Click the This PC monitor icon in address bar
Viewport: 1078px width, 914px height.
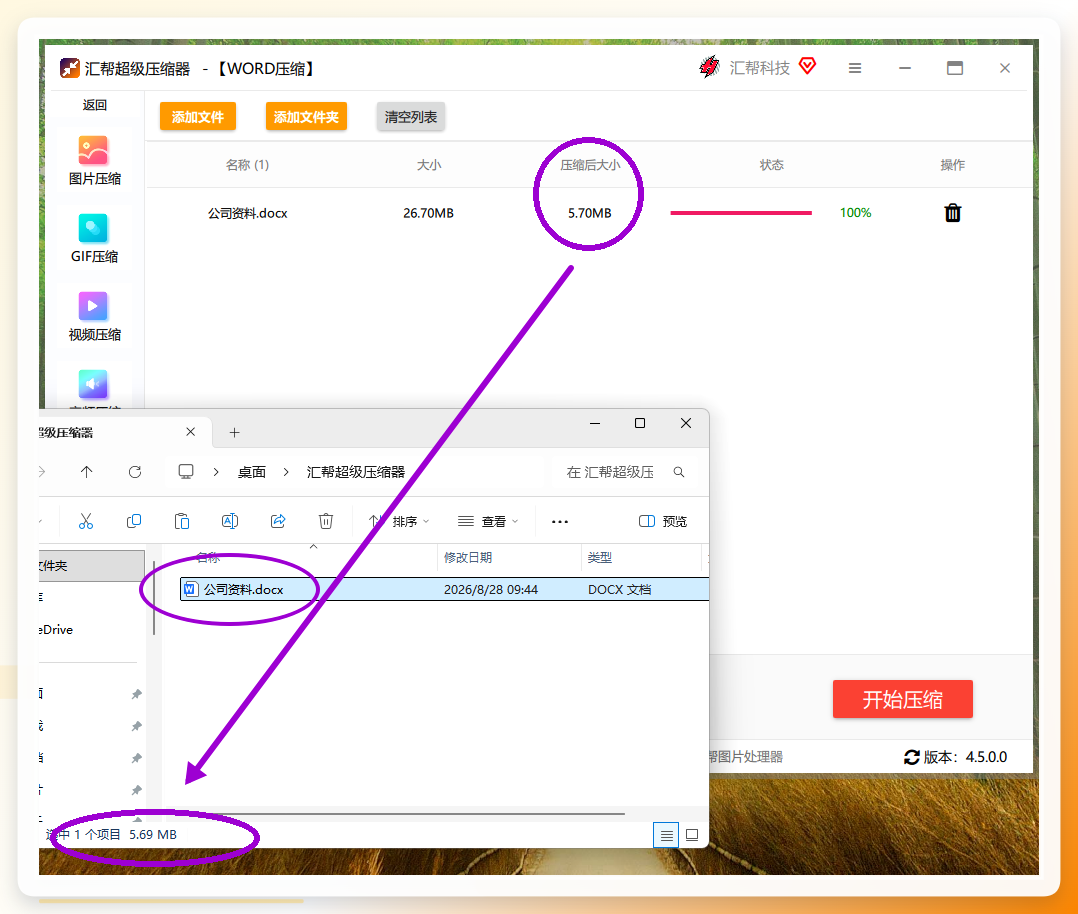pyautogui.click(x=186, y=472)
